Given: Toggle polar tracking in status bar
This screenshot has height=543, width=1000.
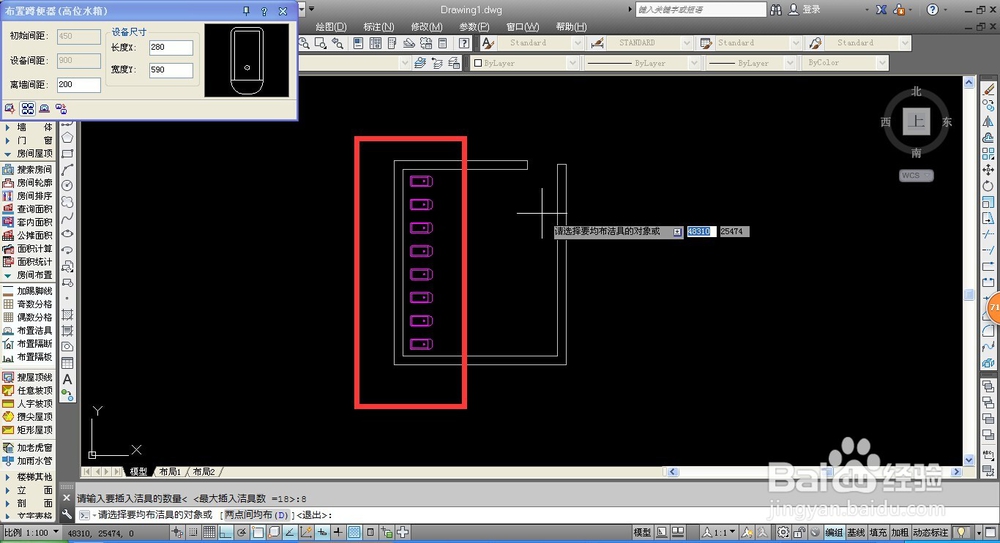Looking at the screenshot, I should (x=241, y=532).
